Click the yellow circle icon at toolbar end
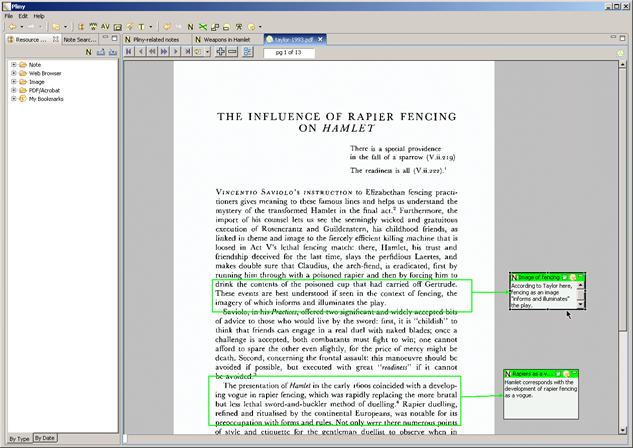Viewport: 633px width, 448px height. 252,27
